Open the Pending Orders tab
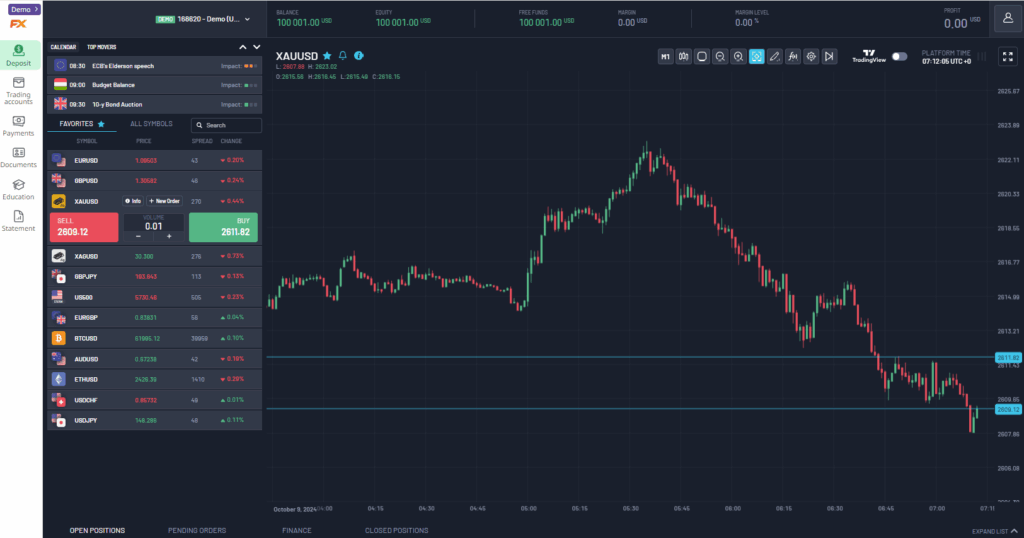This screenshot has width=1024, height=538. (x=197, y=530)
